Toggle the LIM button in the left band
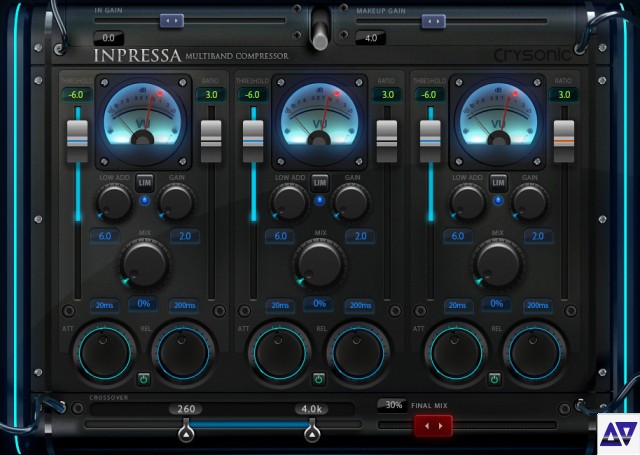Screen dimensions: 640x455 pyautogui.click(x=143, y=182)
